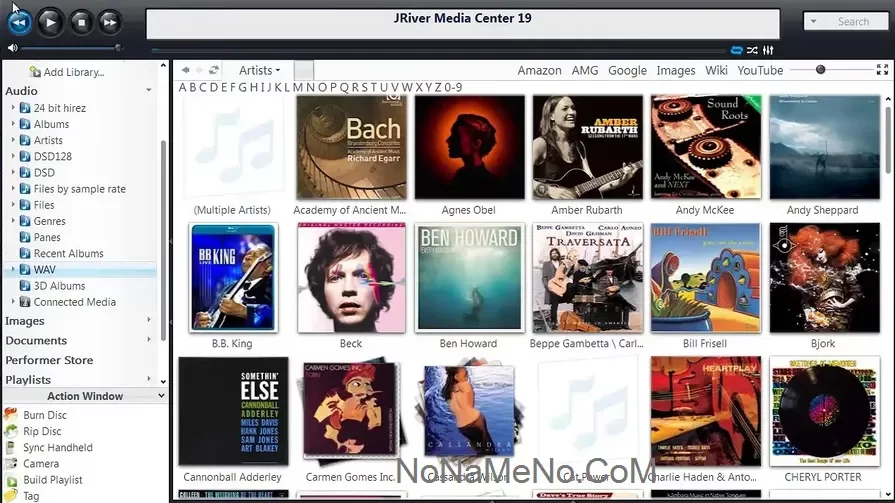This screenshot has width=895, height=503.
Task: Open the YouTube link
Action: coord(760,70)
